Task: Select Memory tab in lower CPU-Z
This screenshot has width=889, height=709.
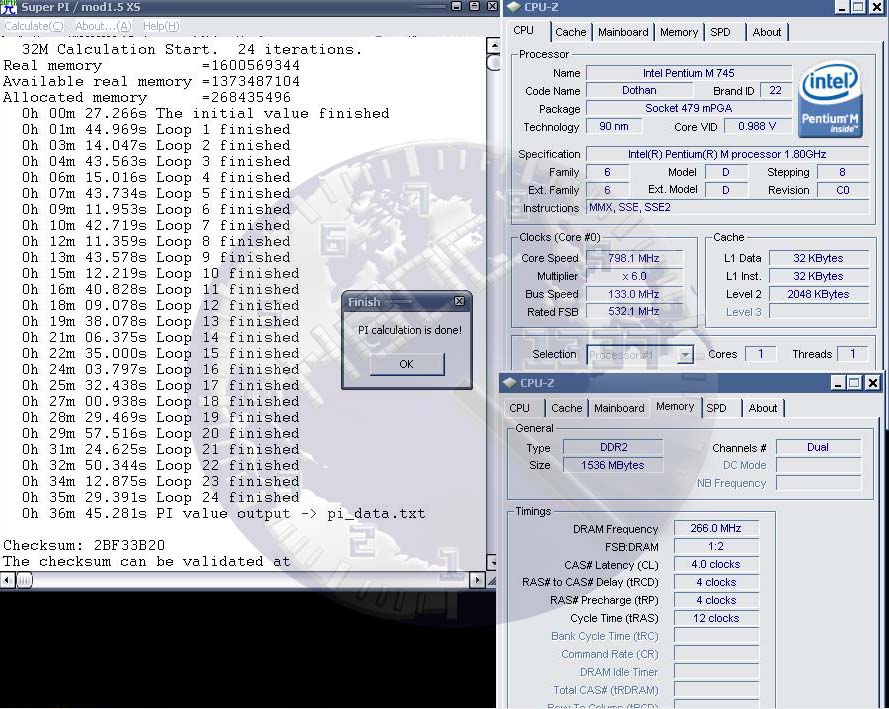Action: click(675, 406)
